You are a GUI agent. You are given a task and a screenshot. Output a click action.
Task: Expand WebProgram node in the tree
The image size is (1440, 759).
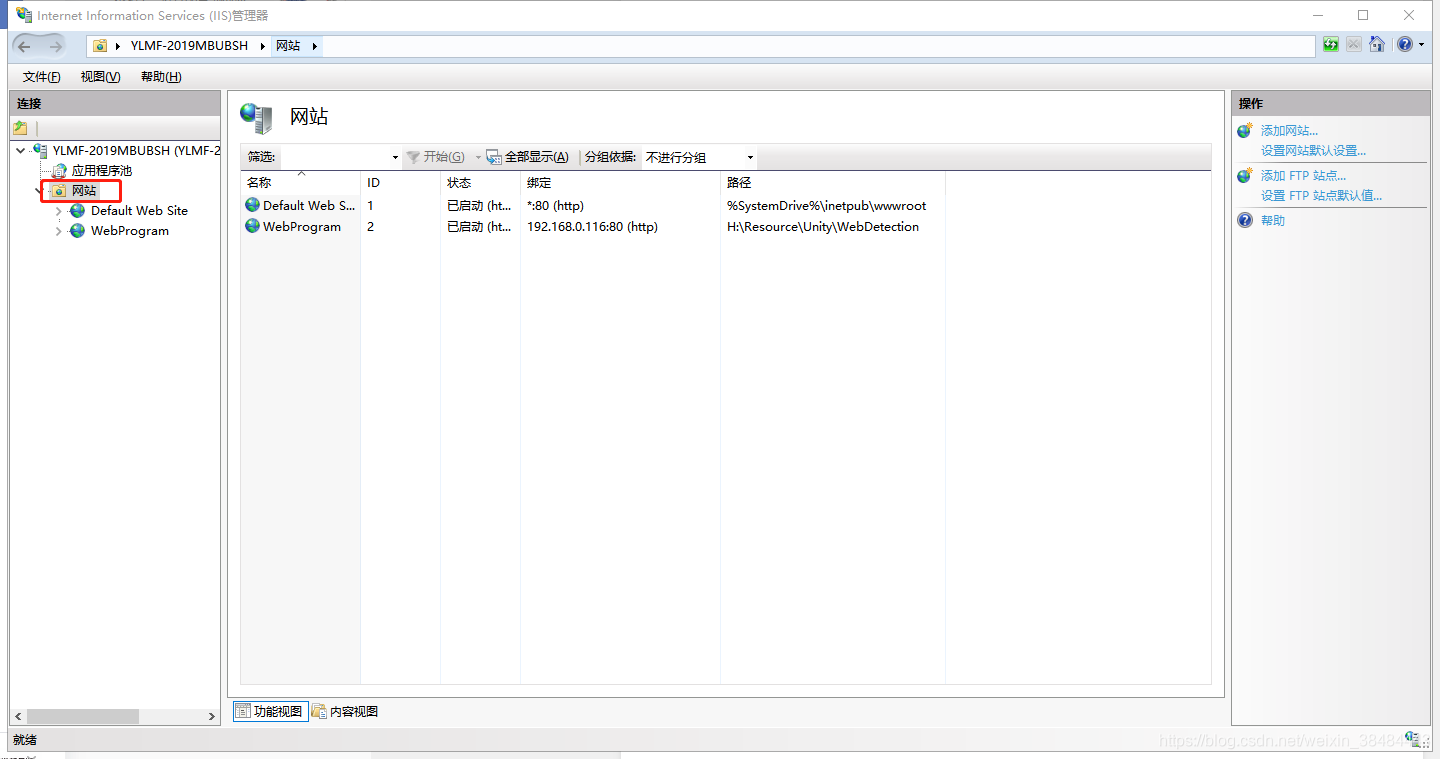coord(59,231)
